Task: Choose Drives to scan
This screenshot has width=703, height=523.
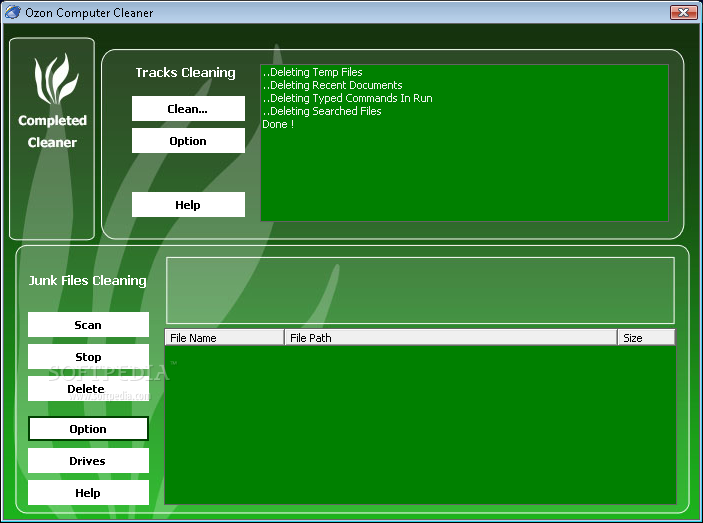Action: click(x=88, y=461)
